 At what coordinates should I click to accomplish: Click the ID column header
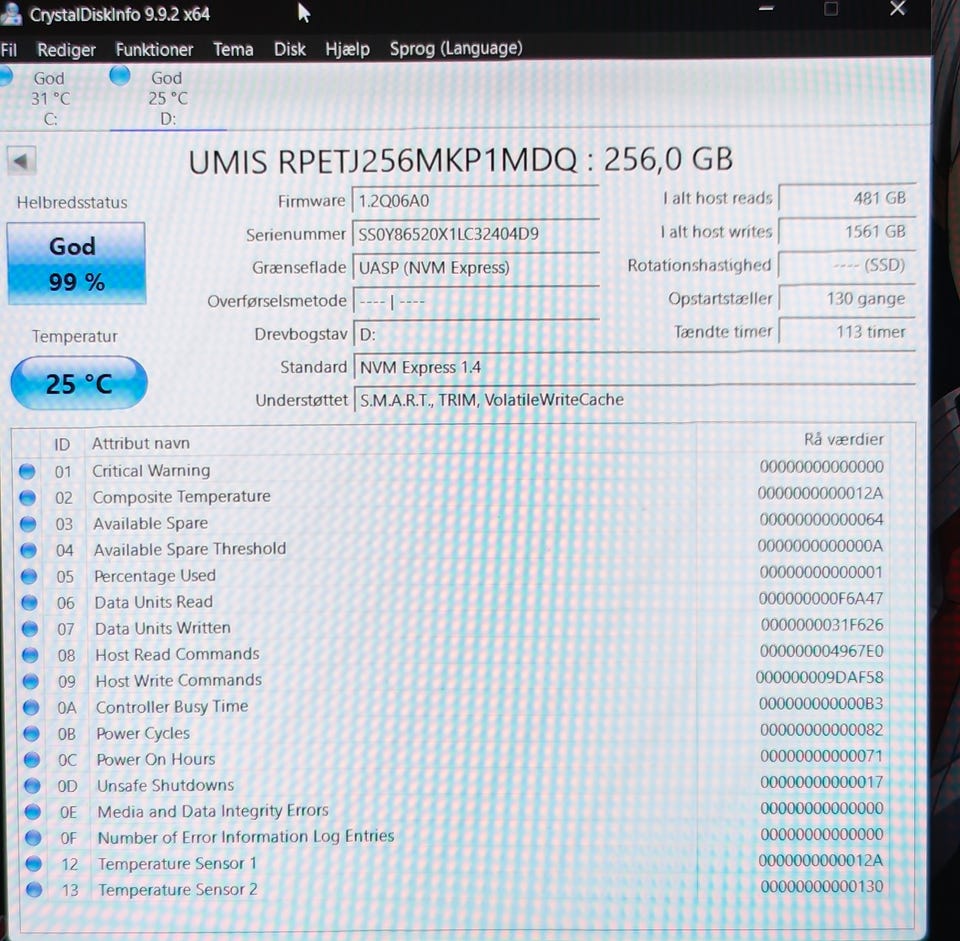[62, 444]
